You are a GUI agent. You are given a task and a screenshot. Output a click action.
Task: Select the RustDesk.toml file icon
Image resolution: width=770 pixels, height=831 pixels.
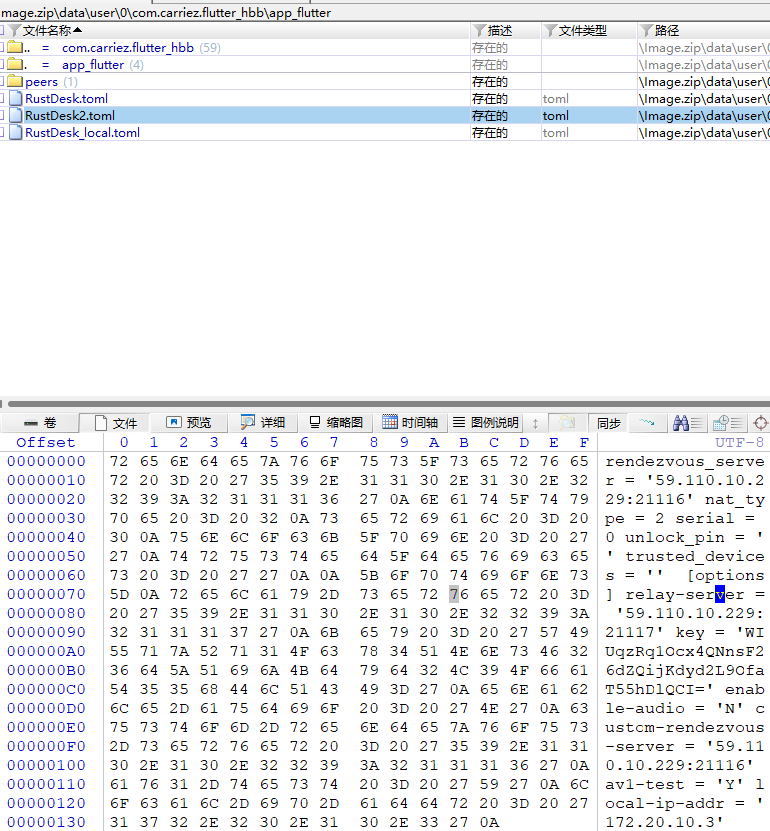[16, 99]
